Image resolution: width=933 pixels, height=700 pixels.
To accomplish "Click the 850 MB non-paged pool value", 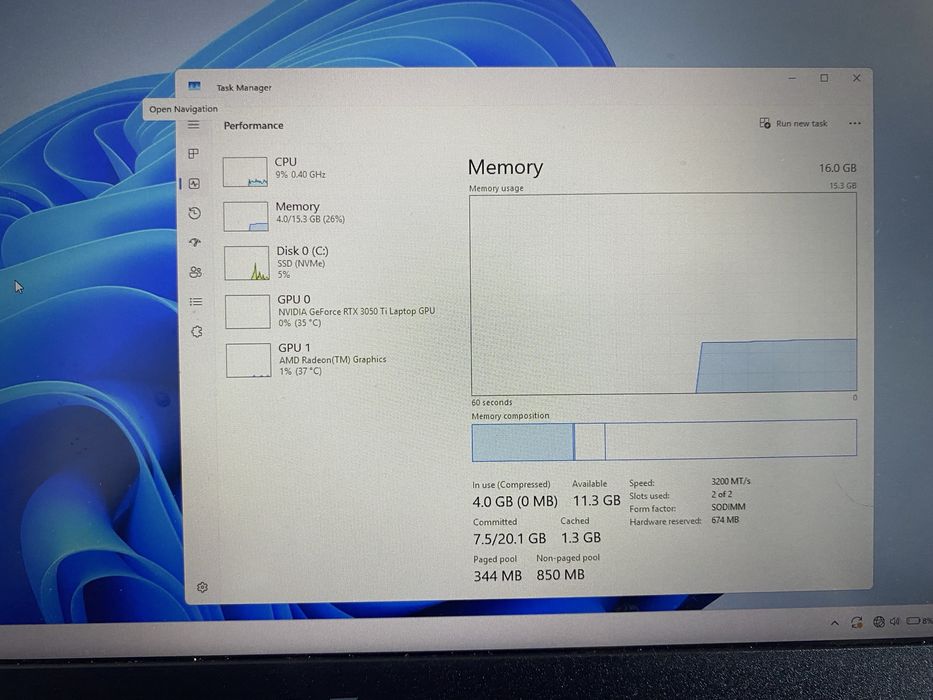I will tap(561, 574).
